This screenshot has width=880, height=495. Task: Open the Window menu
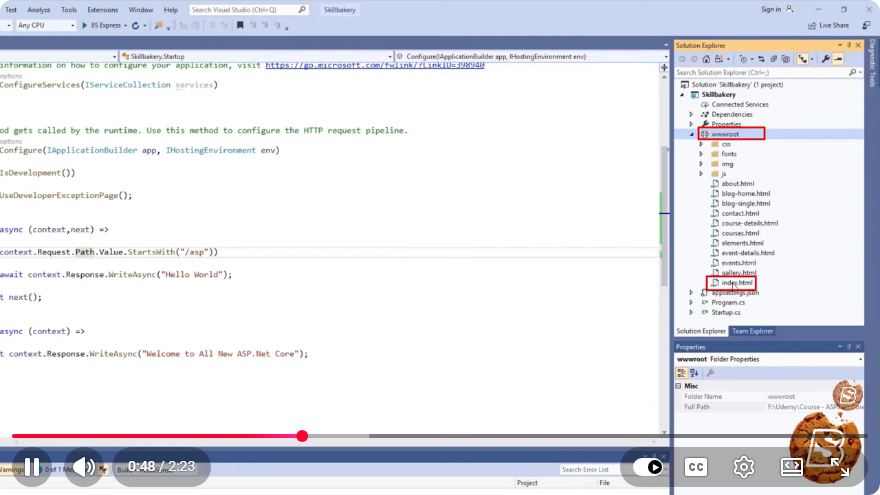pyautogui.click(x=140, y=10)
